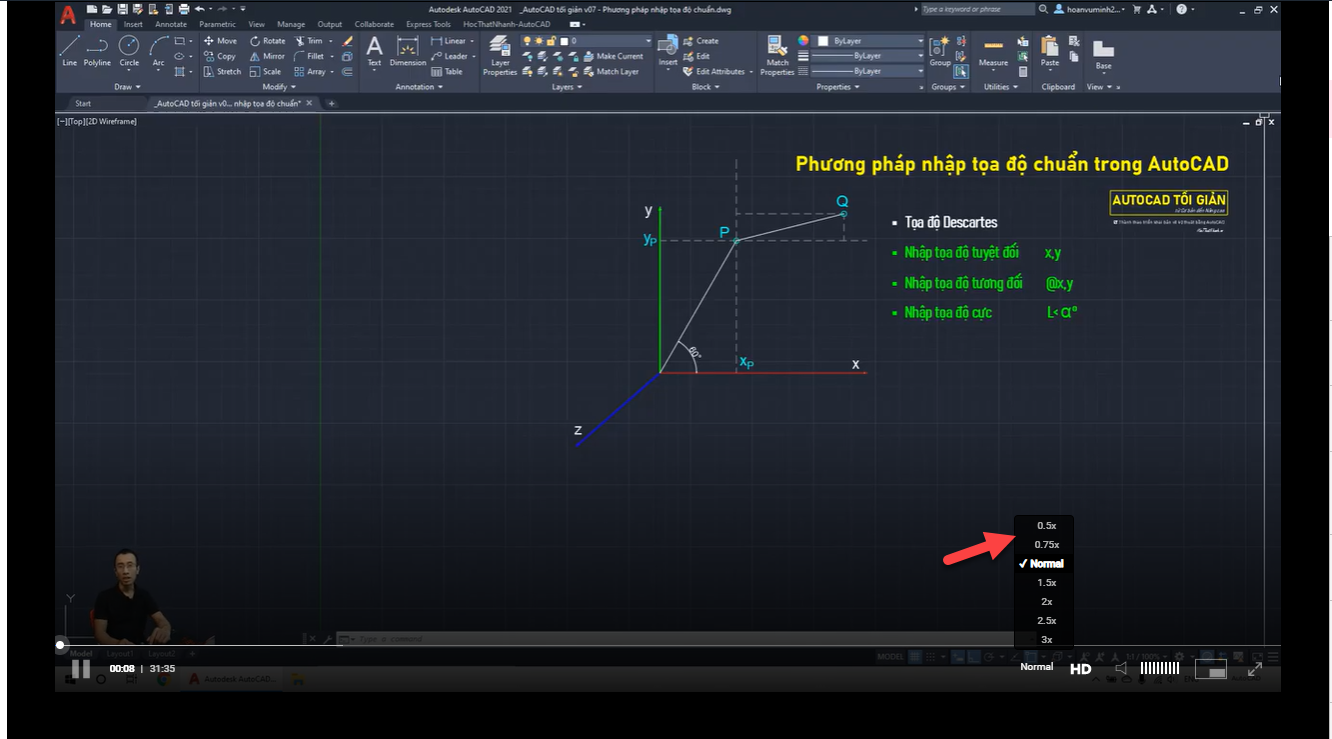
Task: Open the AutoCAD application menu logo
Action: pos(66,15)
